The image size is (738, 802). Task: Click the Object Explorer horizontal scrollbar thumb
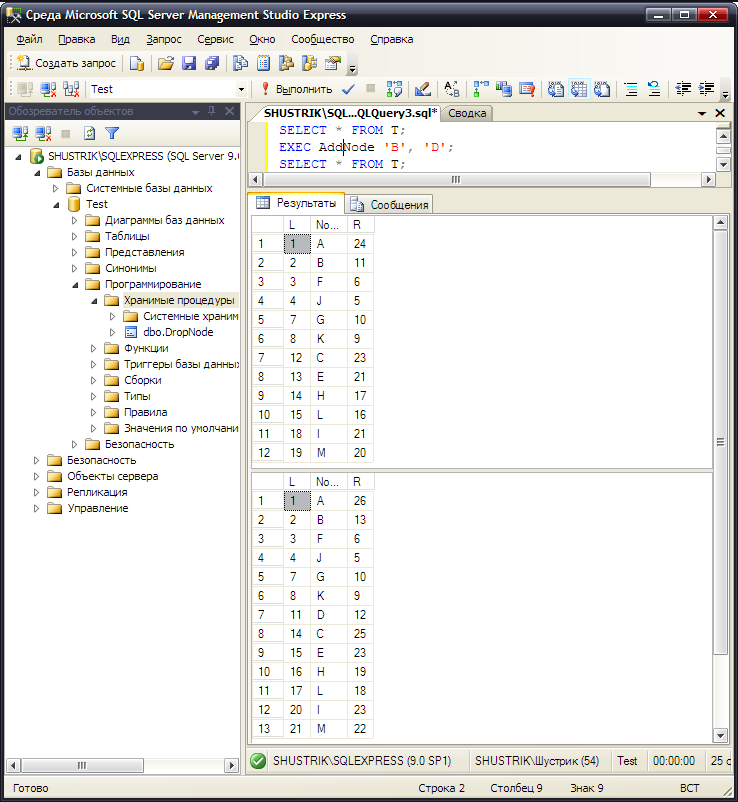click(82, 766)
